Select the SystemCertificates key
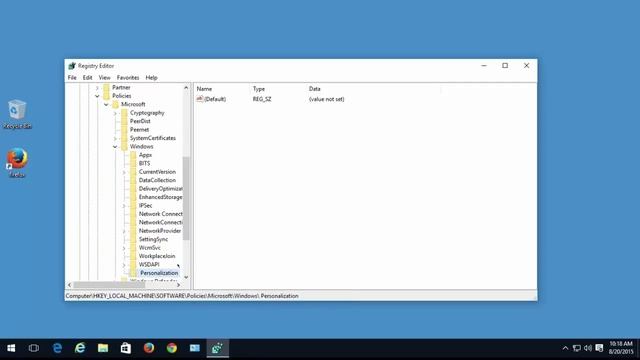640x360 pixels. (153, 138)
